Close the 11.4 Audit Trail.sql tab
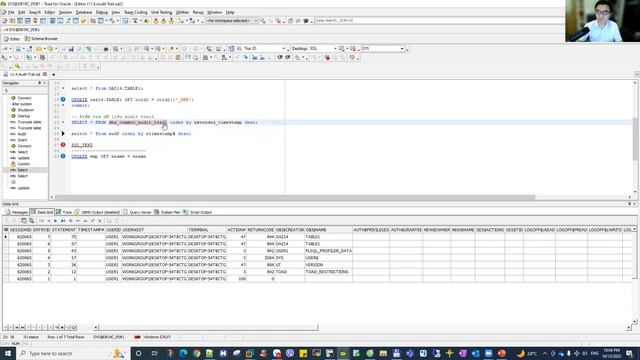Screen dimensions: 640x360 [45, 74]
